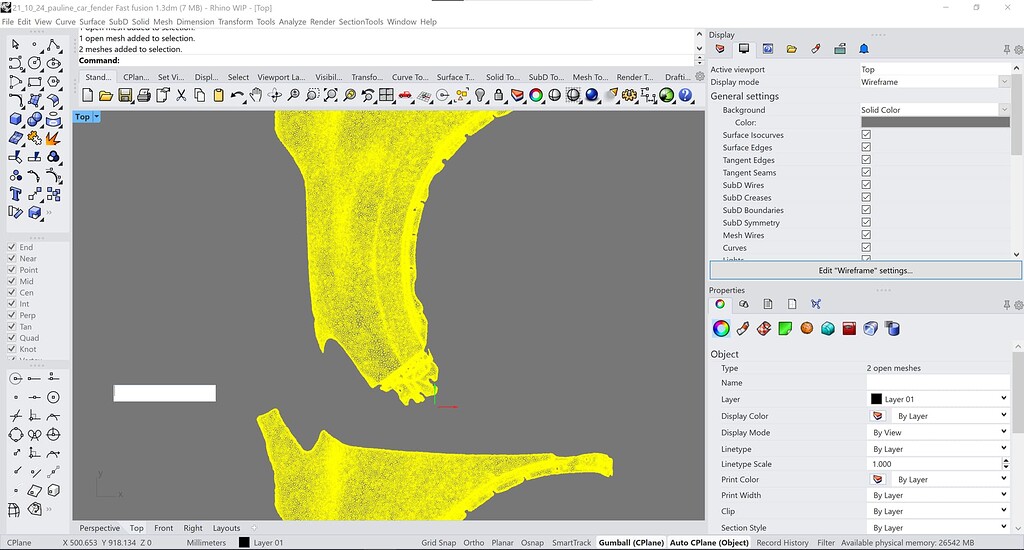
Task: Click the Undo arrow icon
Action: click(x=237, y=95)
